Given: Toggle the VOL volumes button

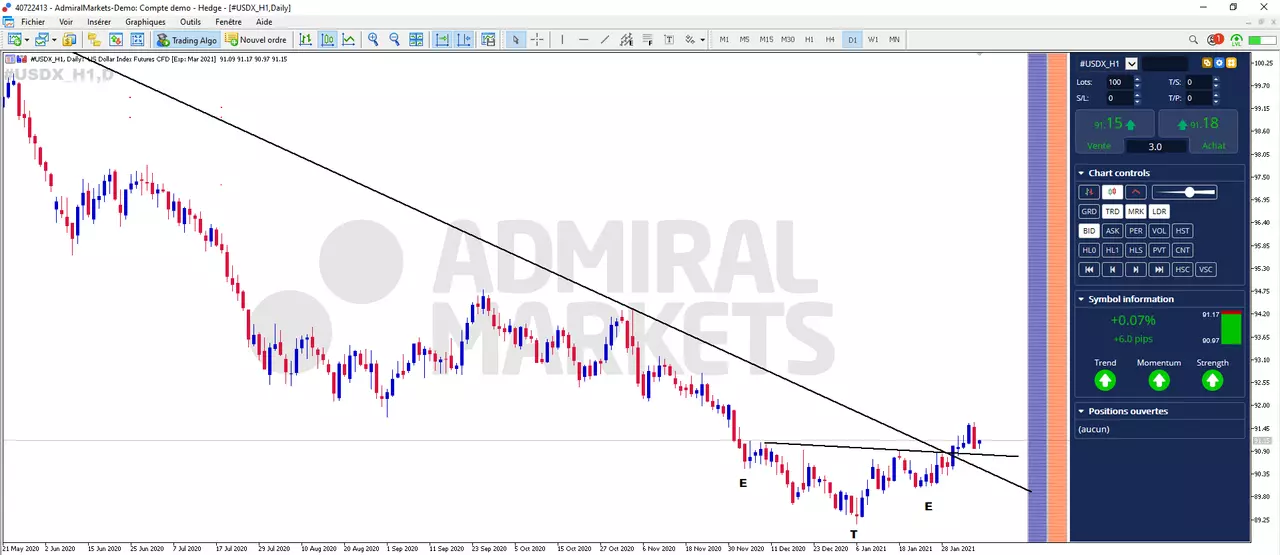Looking at the screenshot, I should point(1159,231).
